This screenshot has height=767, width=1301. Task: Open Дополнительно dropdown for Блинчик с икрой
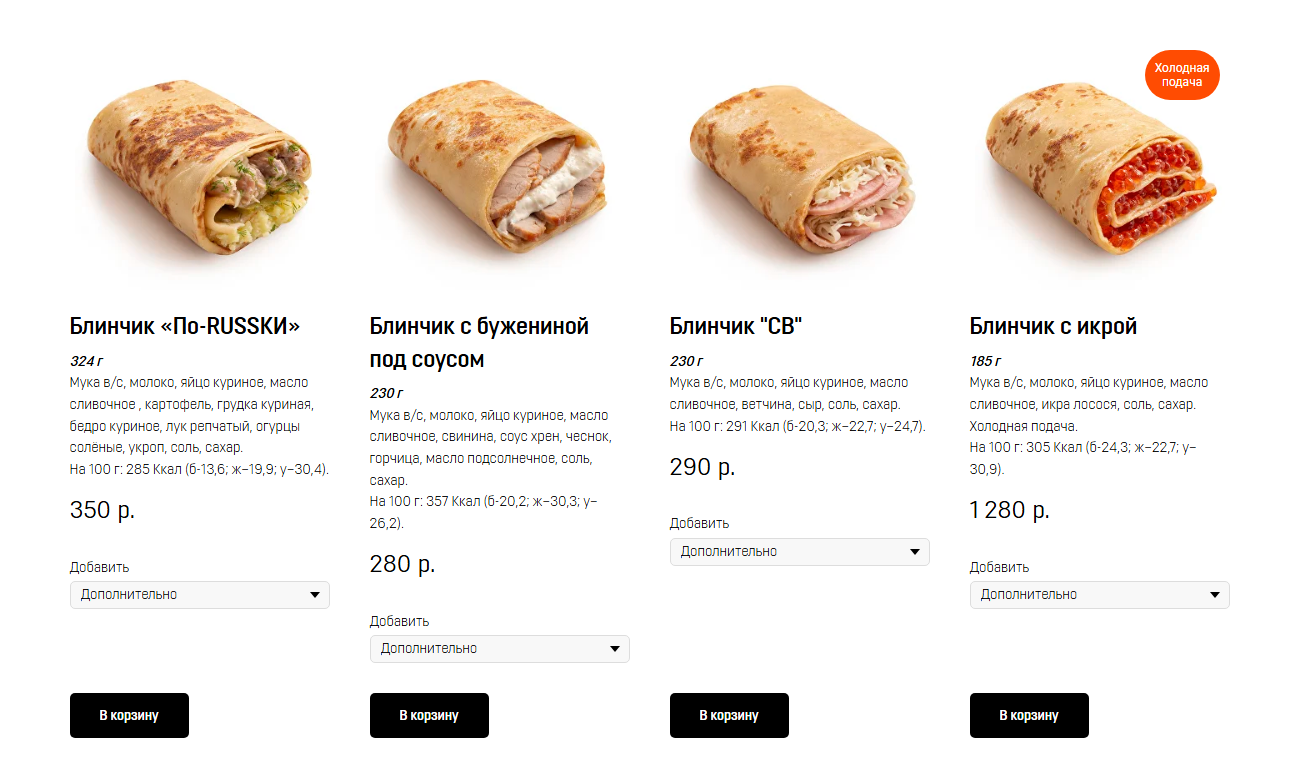[x=1099, y=595]
